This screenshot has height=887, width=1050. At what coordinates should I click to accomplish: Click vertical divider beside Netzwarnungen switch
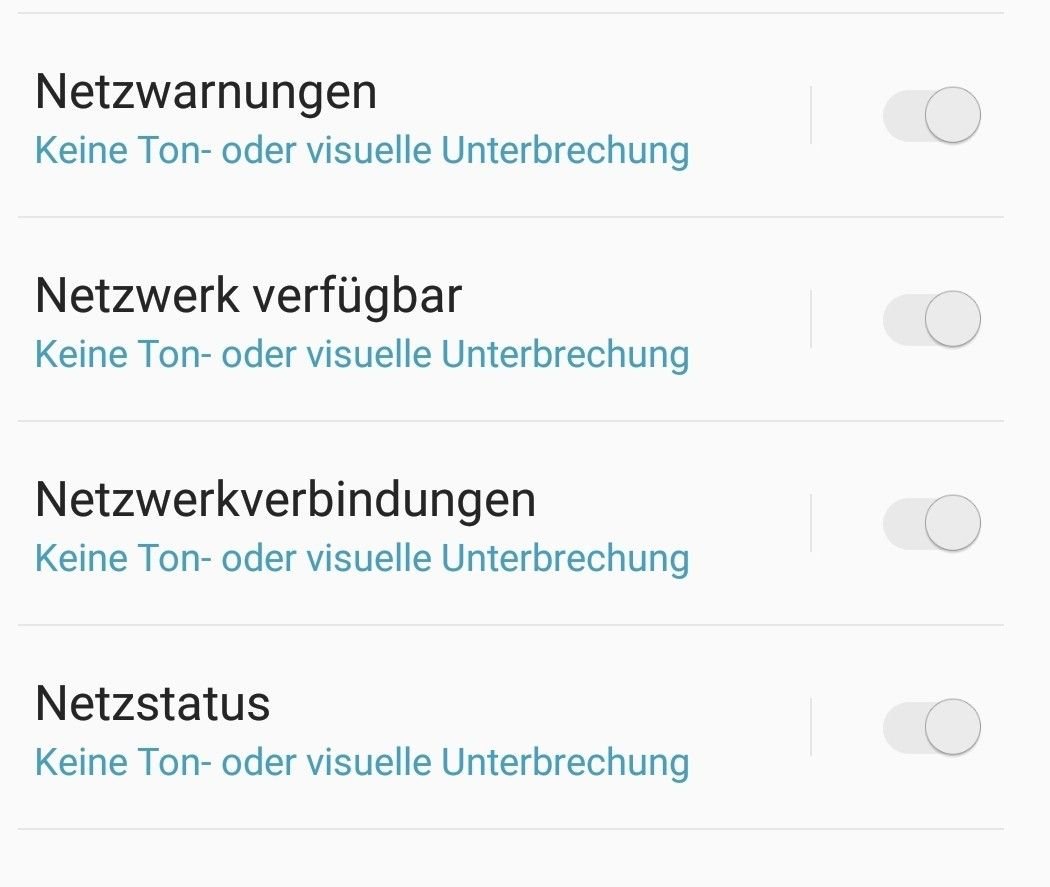tap(811, 115)
